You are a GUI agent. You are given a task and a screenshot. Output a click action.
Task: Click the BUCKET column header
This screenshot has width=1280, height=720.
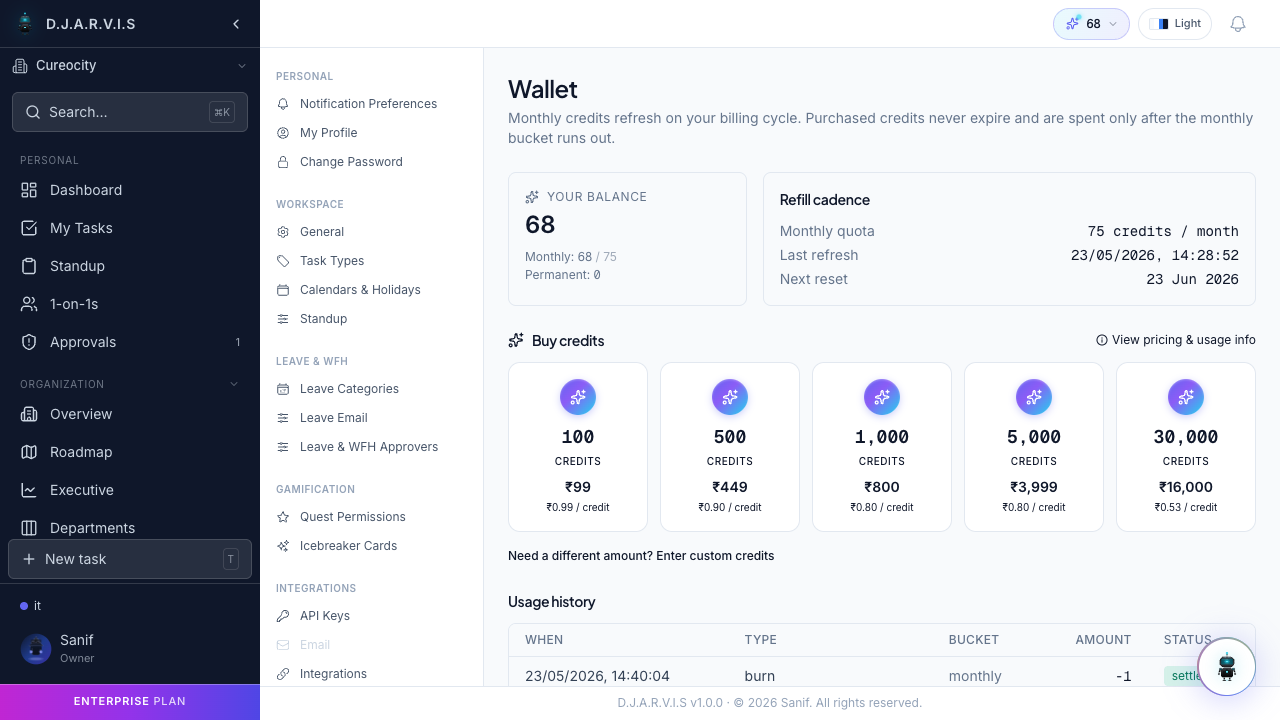tap(974, 640)
